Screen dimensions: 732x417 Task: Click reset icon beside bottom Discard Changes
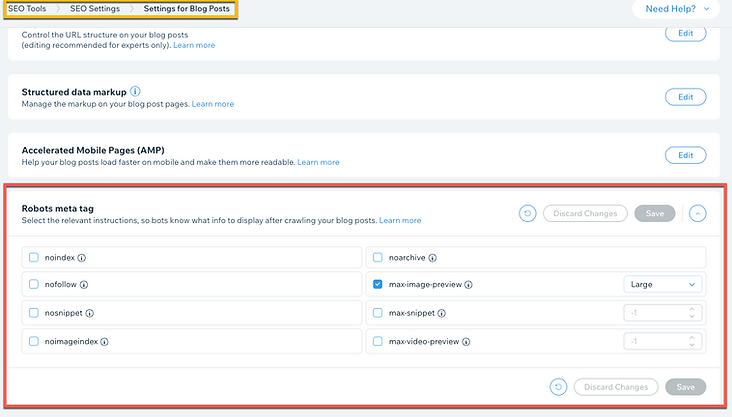pos(558,387)
